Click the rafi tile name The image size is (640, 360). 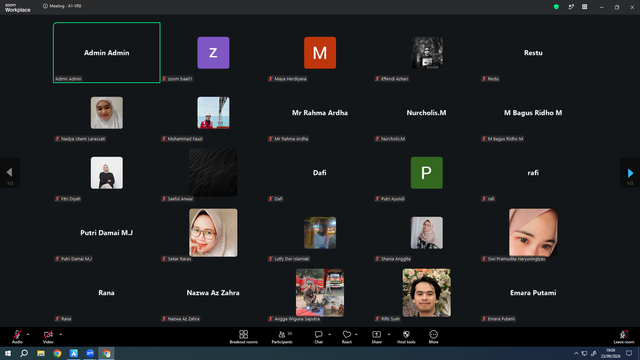(x=533, y=173)
